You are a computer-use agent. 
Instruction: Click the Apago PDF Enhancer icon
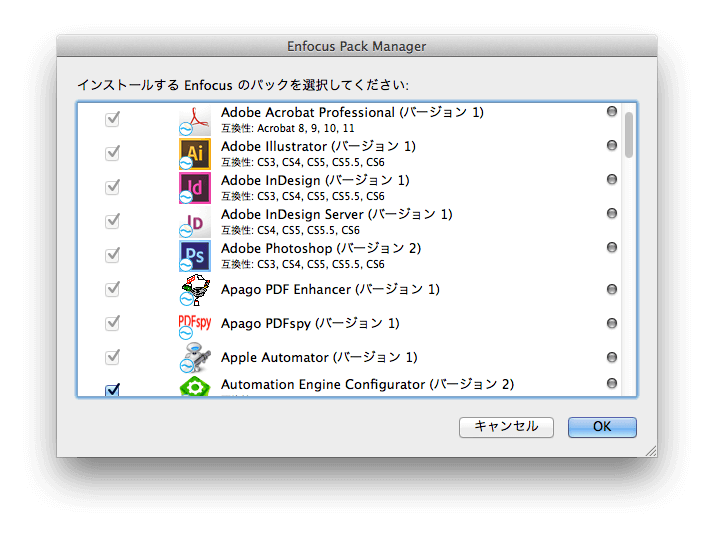(195, 290)
